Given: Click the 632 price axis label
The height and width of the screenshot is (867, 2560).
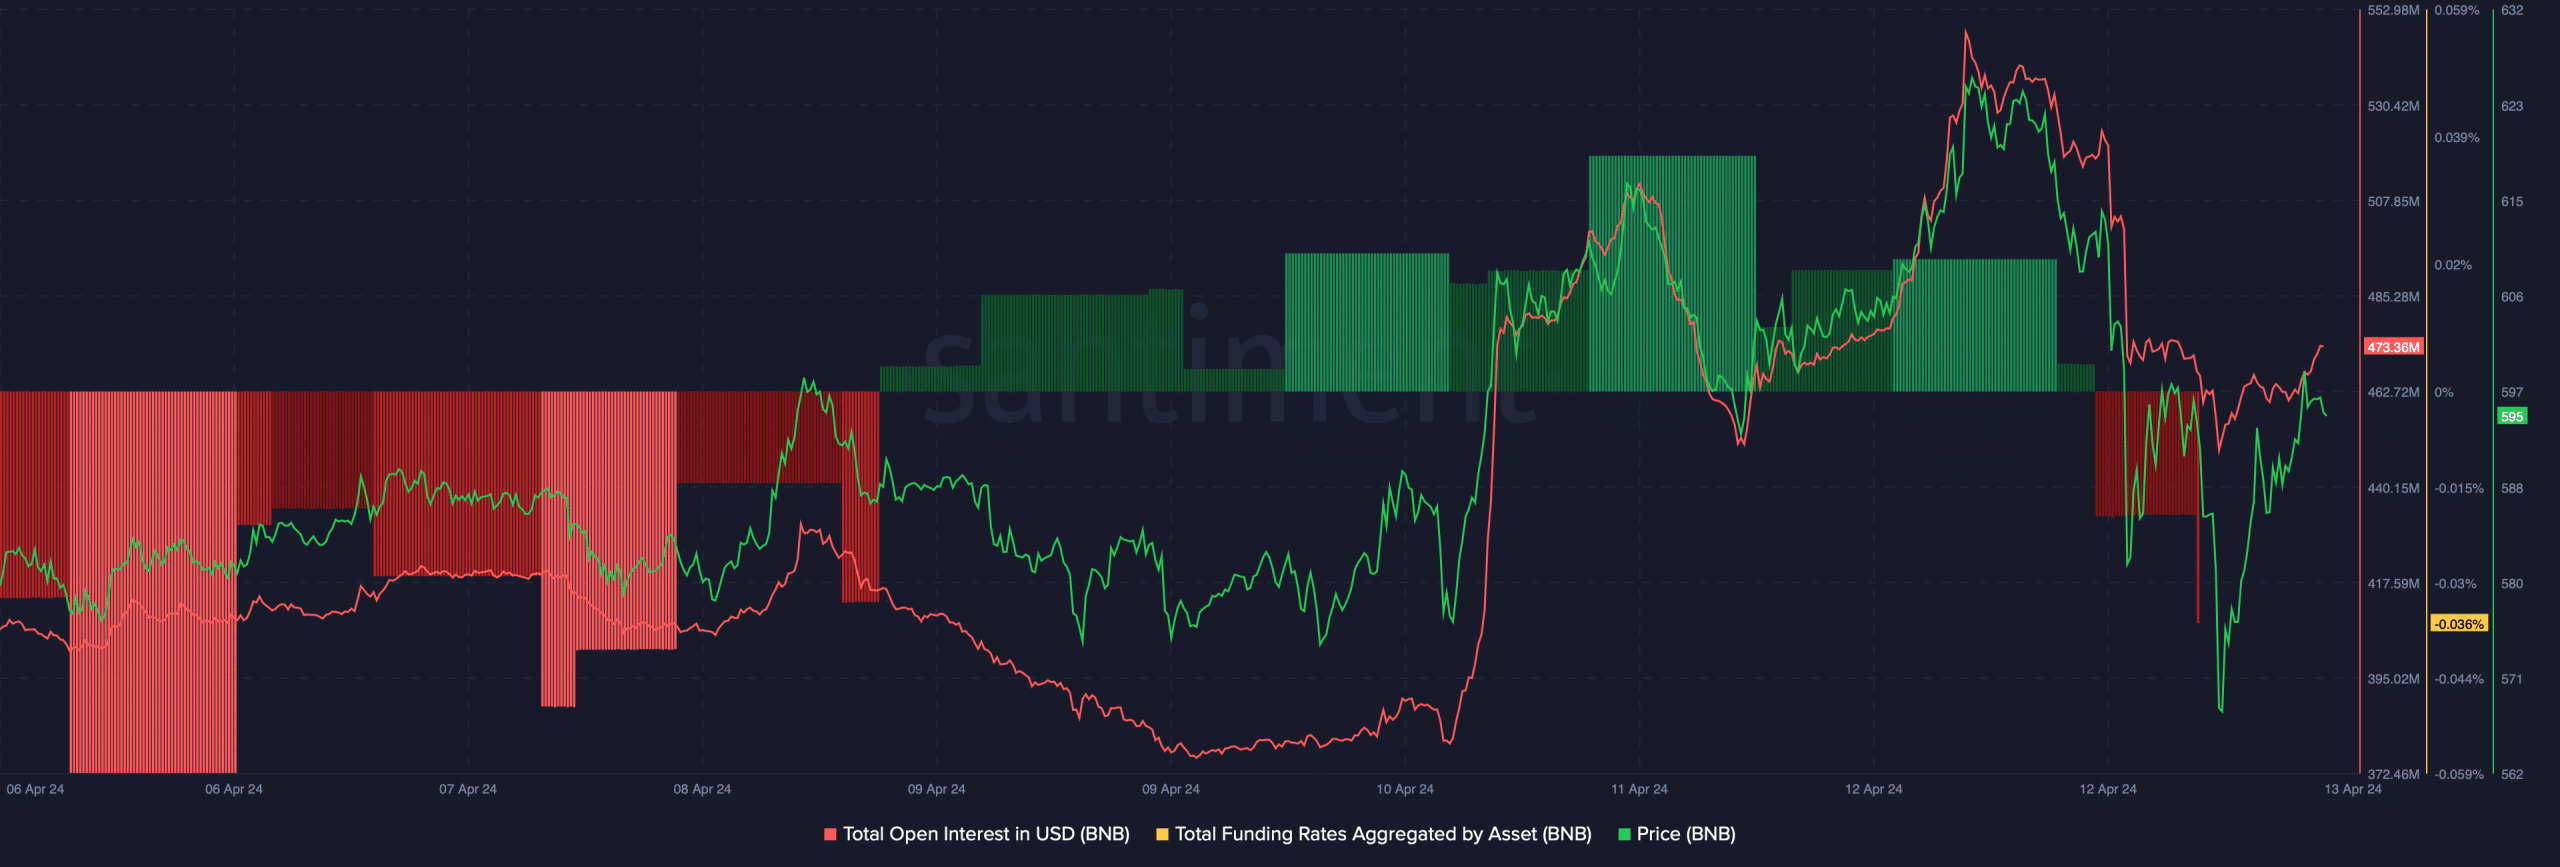Looking at the screenshot, I should tap(2512, 11).
